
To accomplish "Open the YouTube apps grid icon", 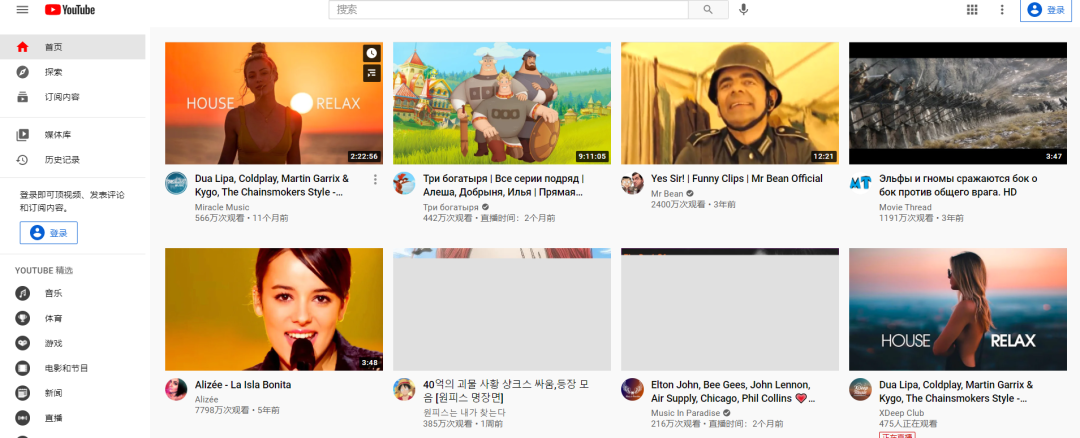I will 972,10.
